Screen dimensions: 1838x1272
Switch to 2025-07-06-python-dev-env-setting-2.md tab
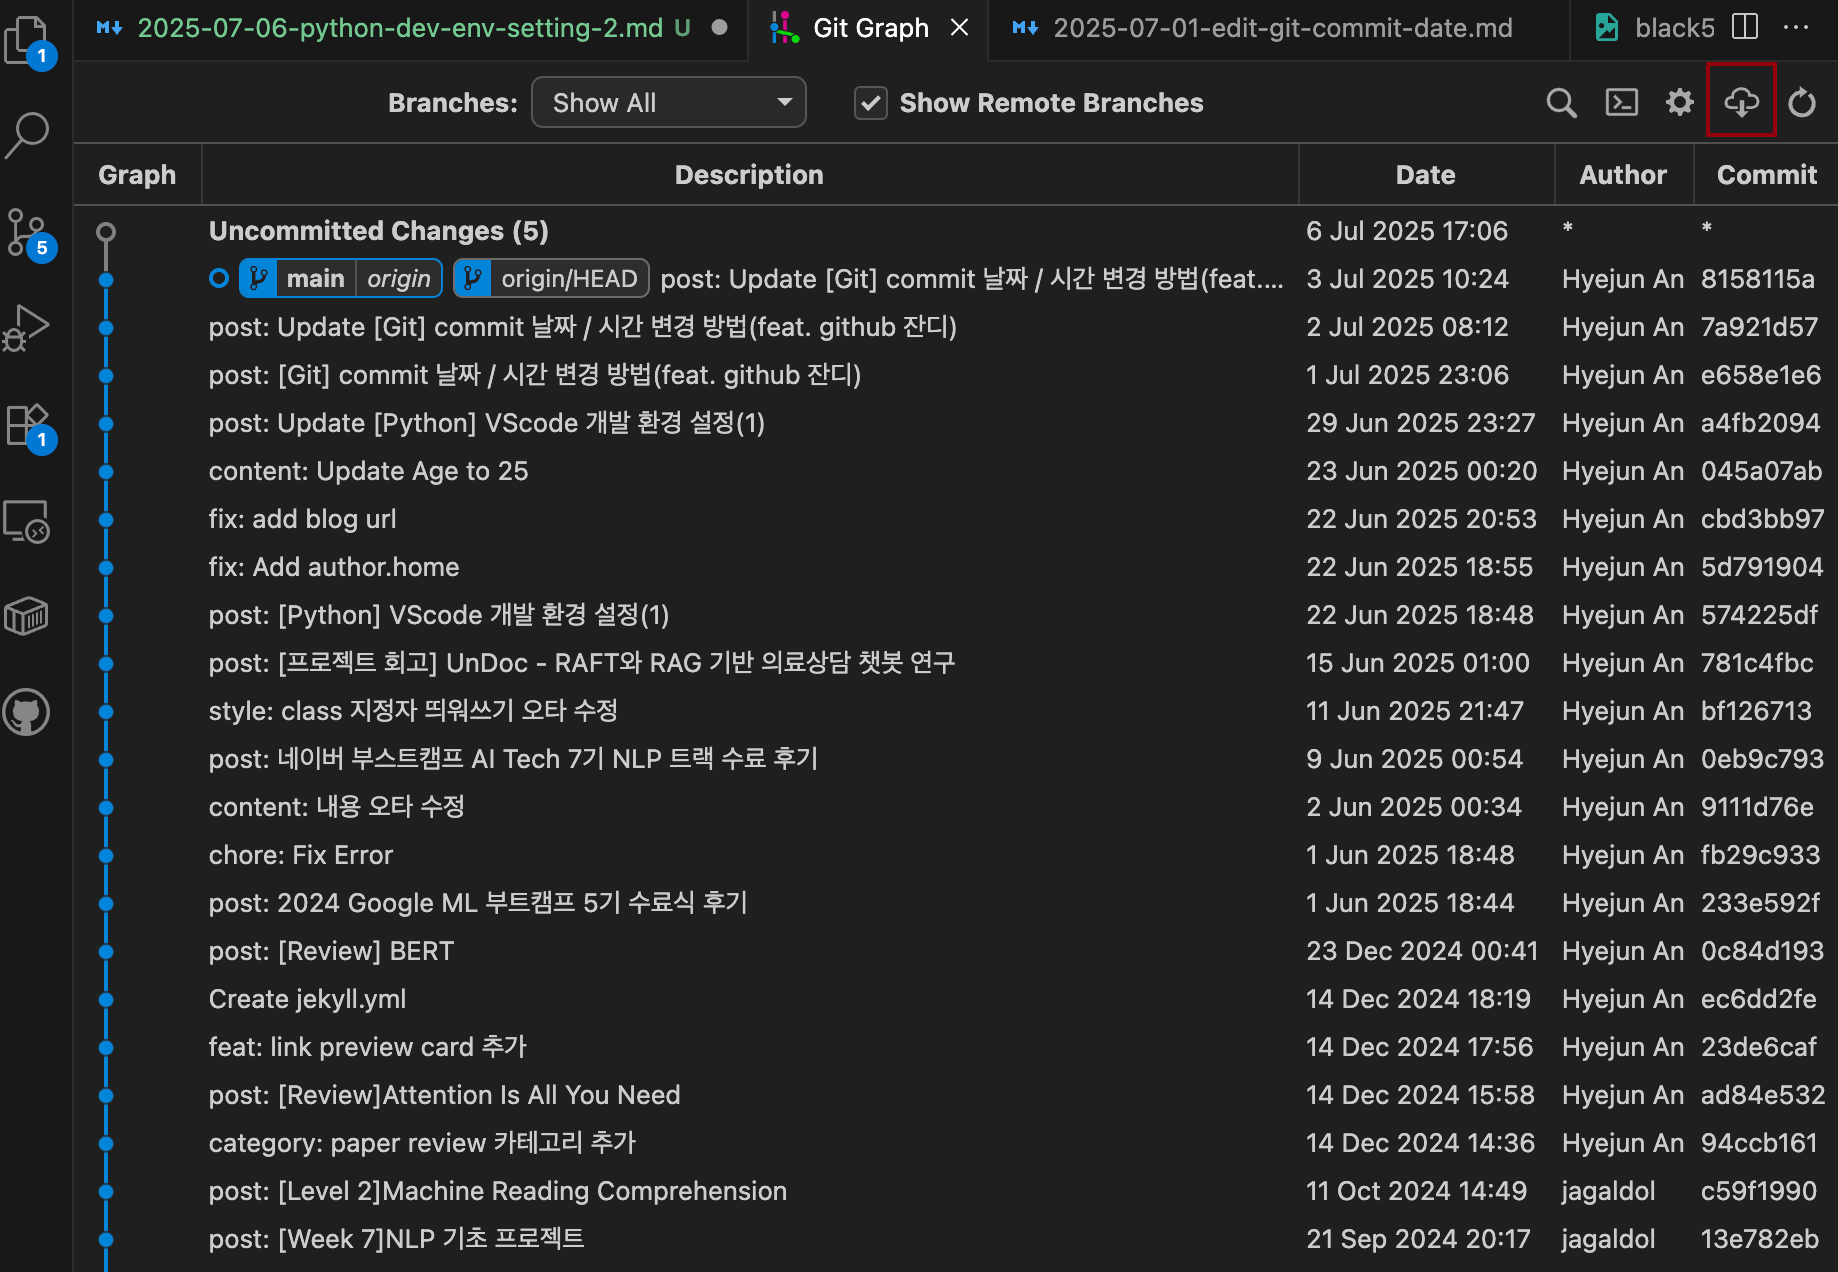[x=409, y=28]
